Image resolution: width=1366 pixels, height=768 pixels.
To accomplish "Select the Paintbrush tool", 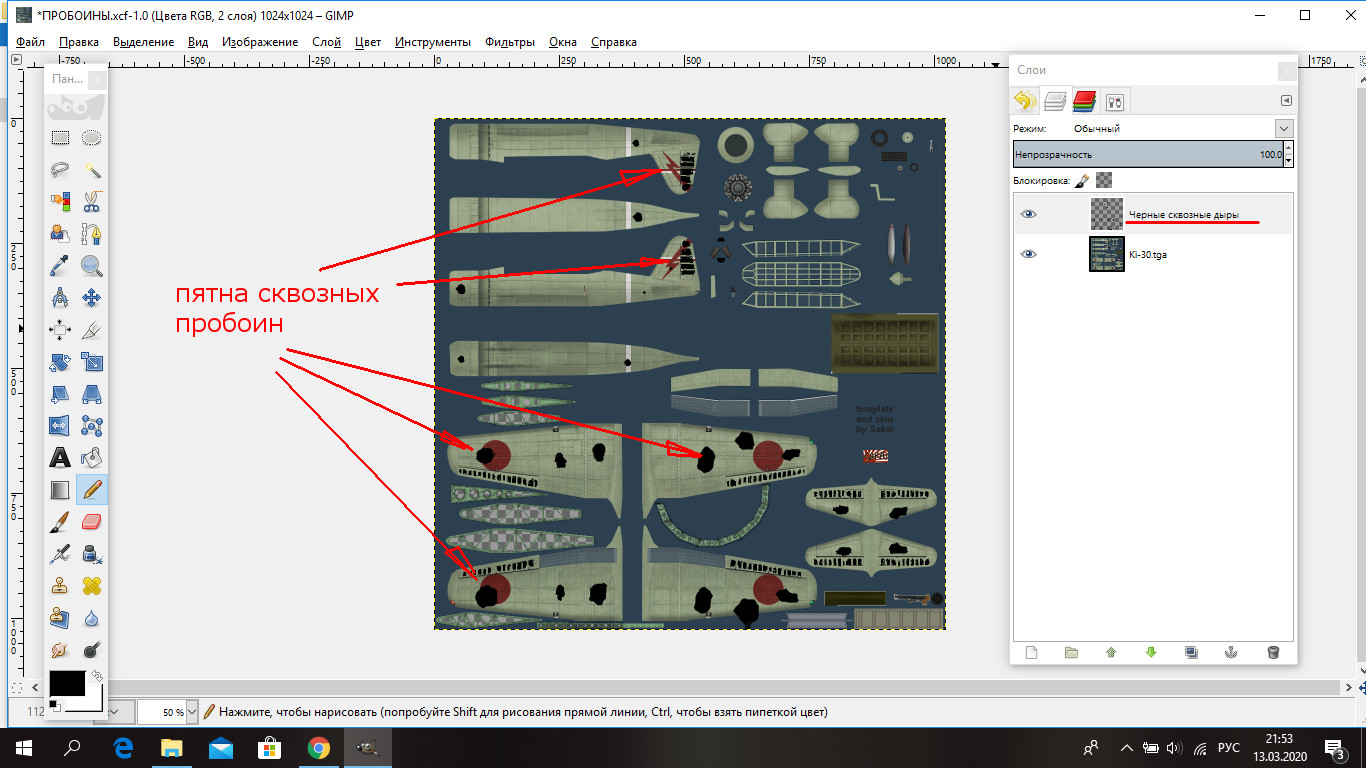I will [60, 522].
